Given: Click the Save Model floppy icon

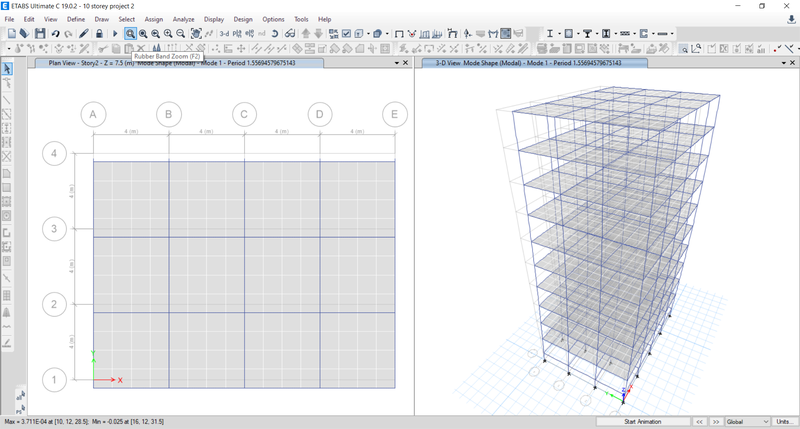Looking at the screenshot, I should (40, 34).
